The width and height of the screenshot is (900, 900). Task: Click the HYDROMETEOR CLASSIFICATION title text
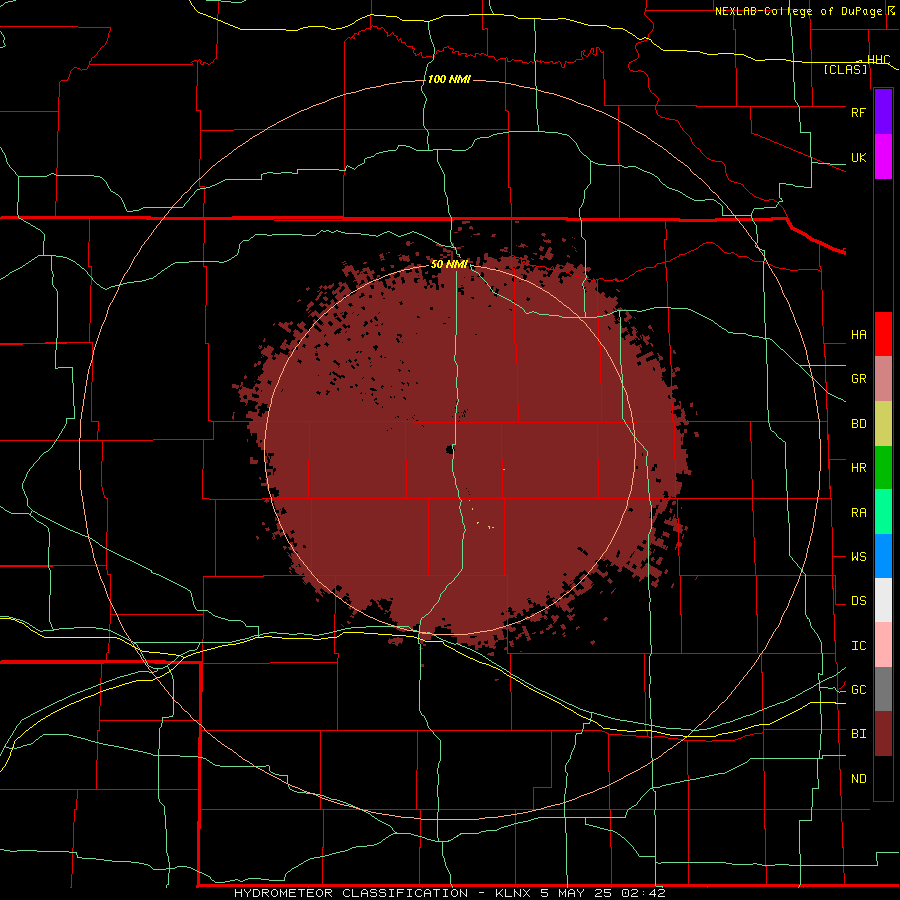click(x=351, y=893)
